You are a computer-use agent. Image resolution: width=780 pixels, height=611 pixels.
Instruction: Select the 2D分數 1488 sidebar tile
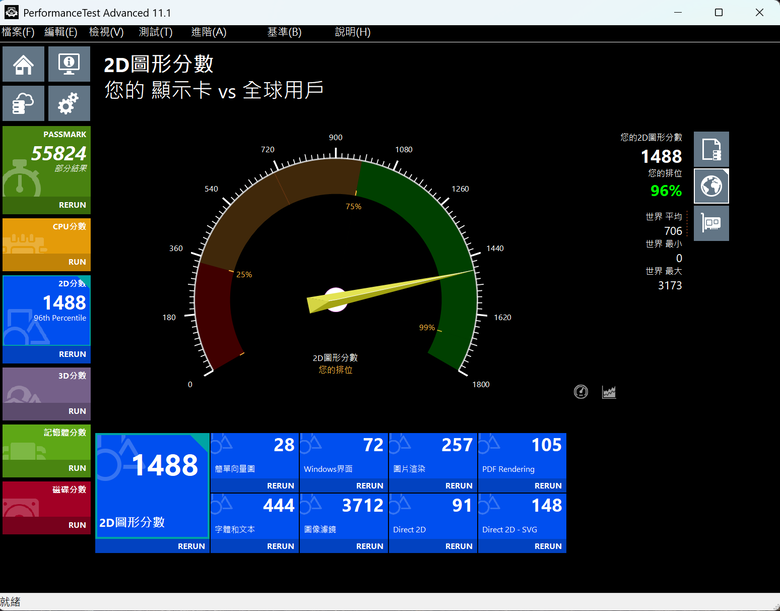tap(47, 310)
